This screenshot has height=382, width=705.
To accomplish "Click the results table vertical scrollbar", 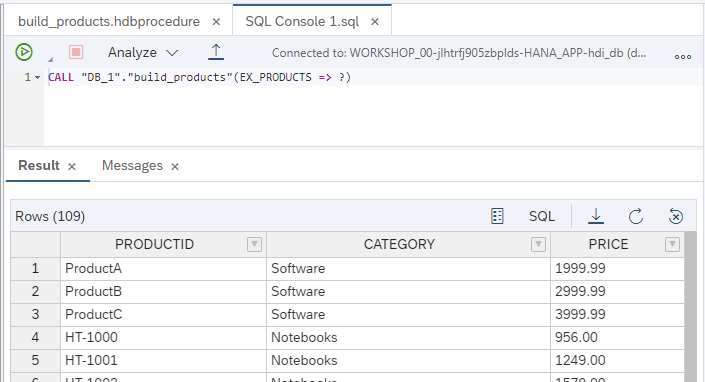I will click(690, 306).
